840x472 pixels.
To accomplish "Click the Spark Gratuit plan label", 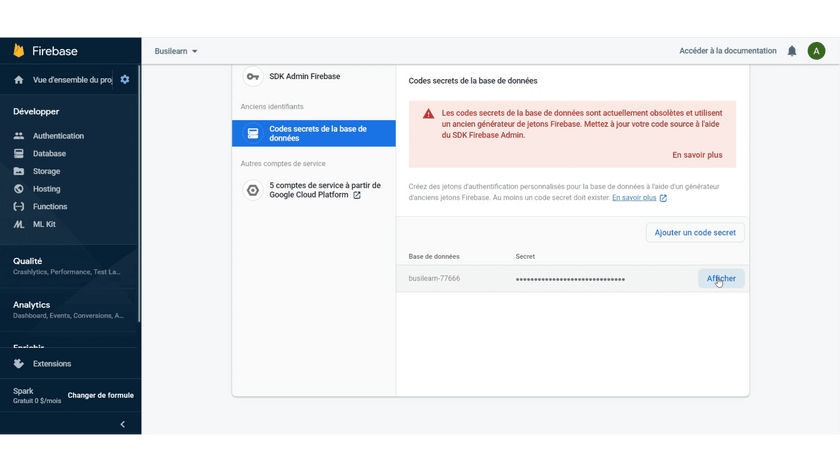I will coord(37,395).
